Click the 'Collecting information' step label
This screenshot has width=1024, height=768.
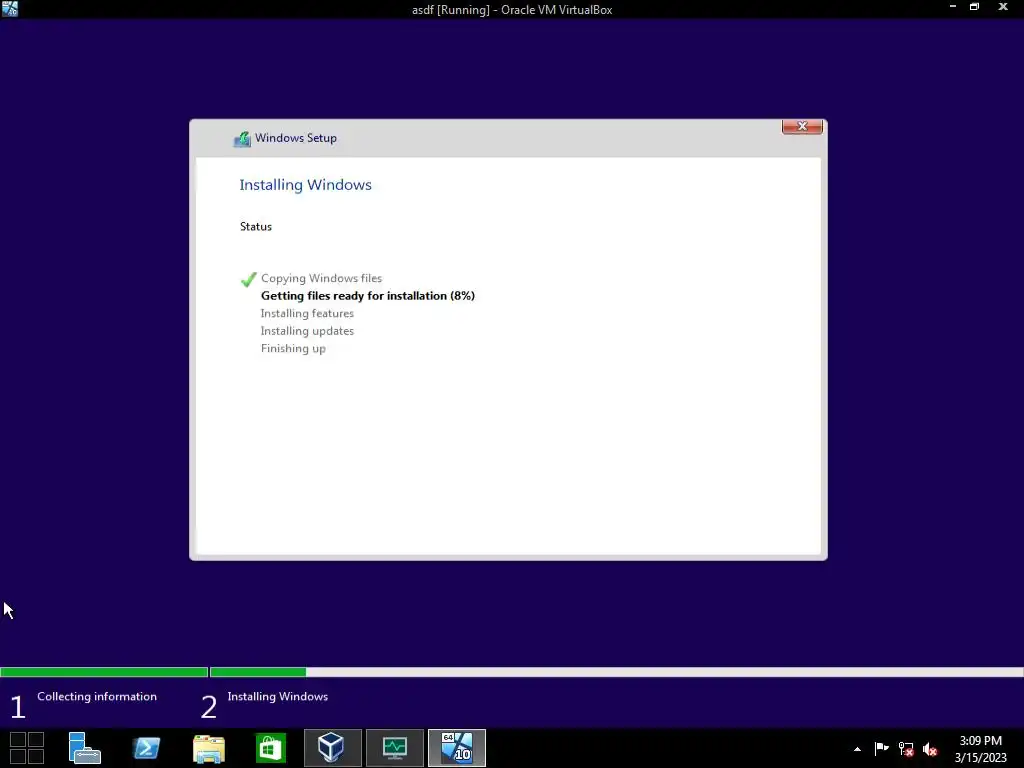click(x=97, y=697)
